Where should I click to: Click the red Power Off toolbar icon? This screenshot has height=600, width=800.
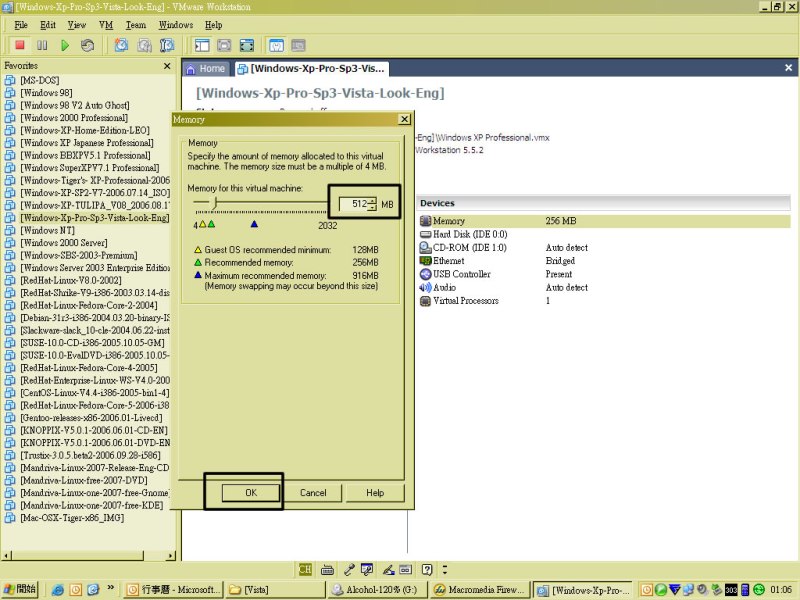pyautogui.click(x=20, y=45)
